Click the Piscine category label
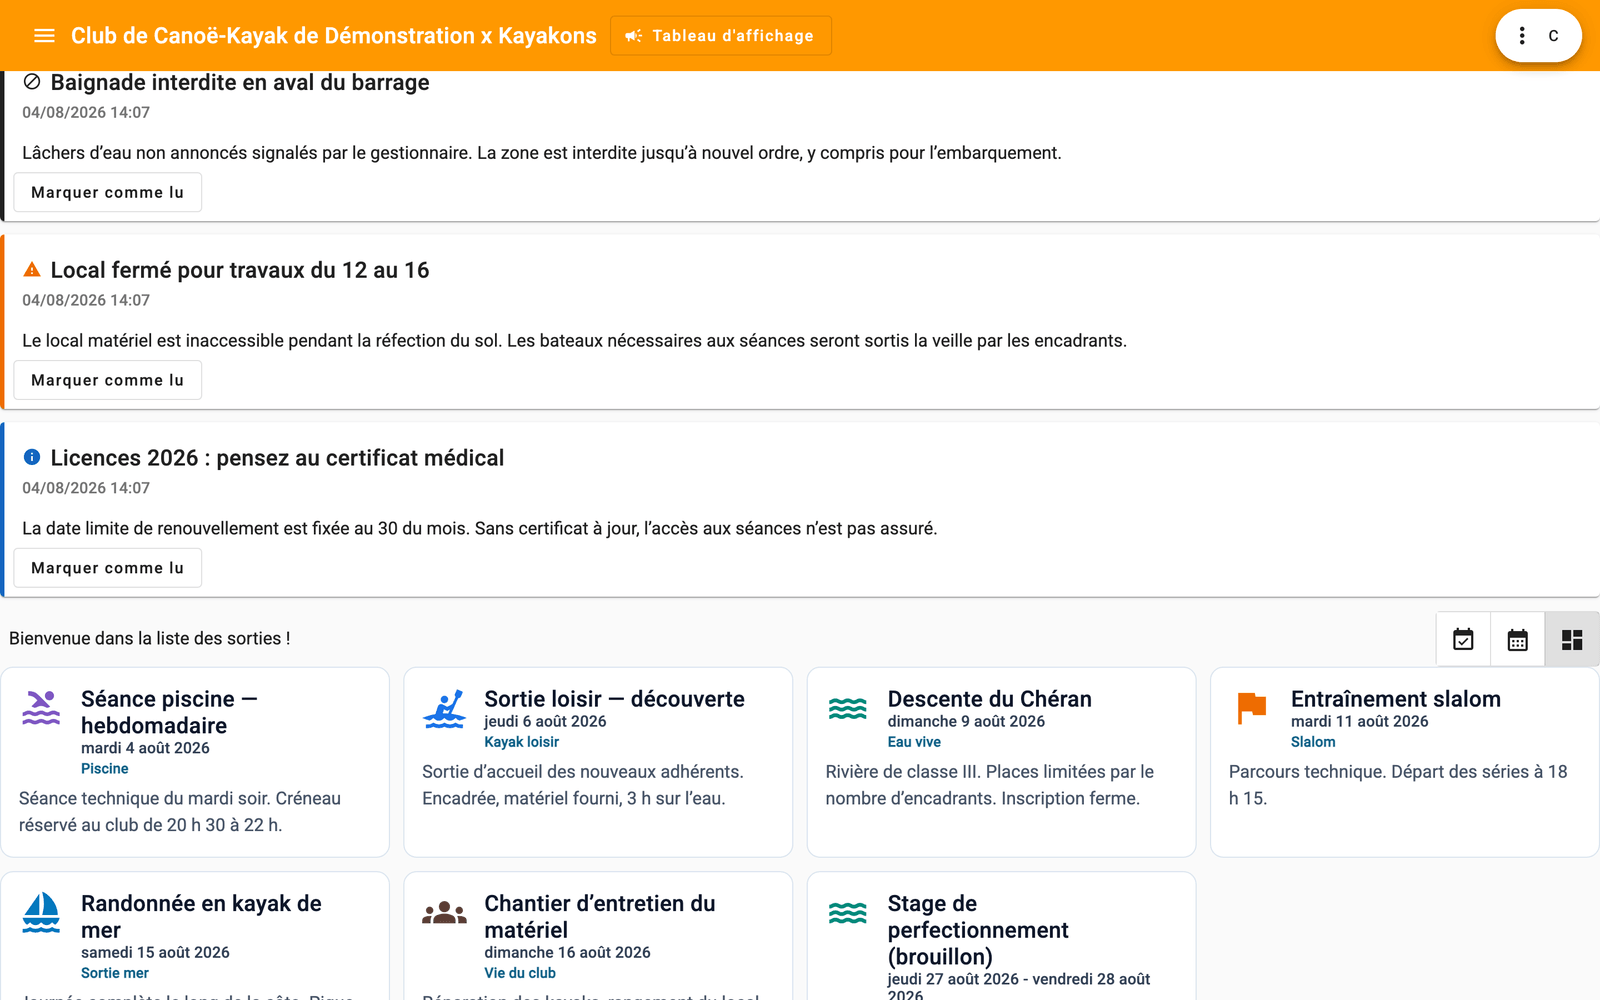Screen dimensions: 1600x1000 (x=105, y=769)
